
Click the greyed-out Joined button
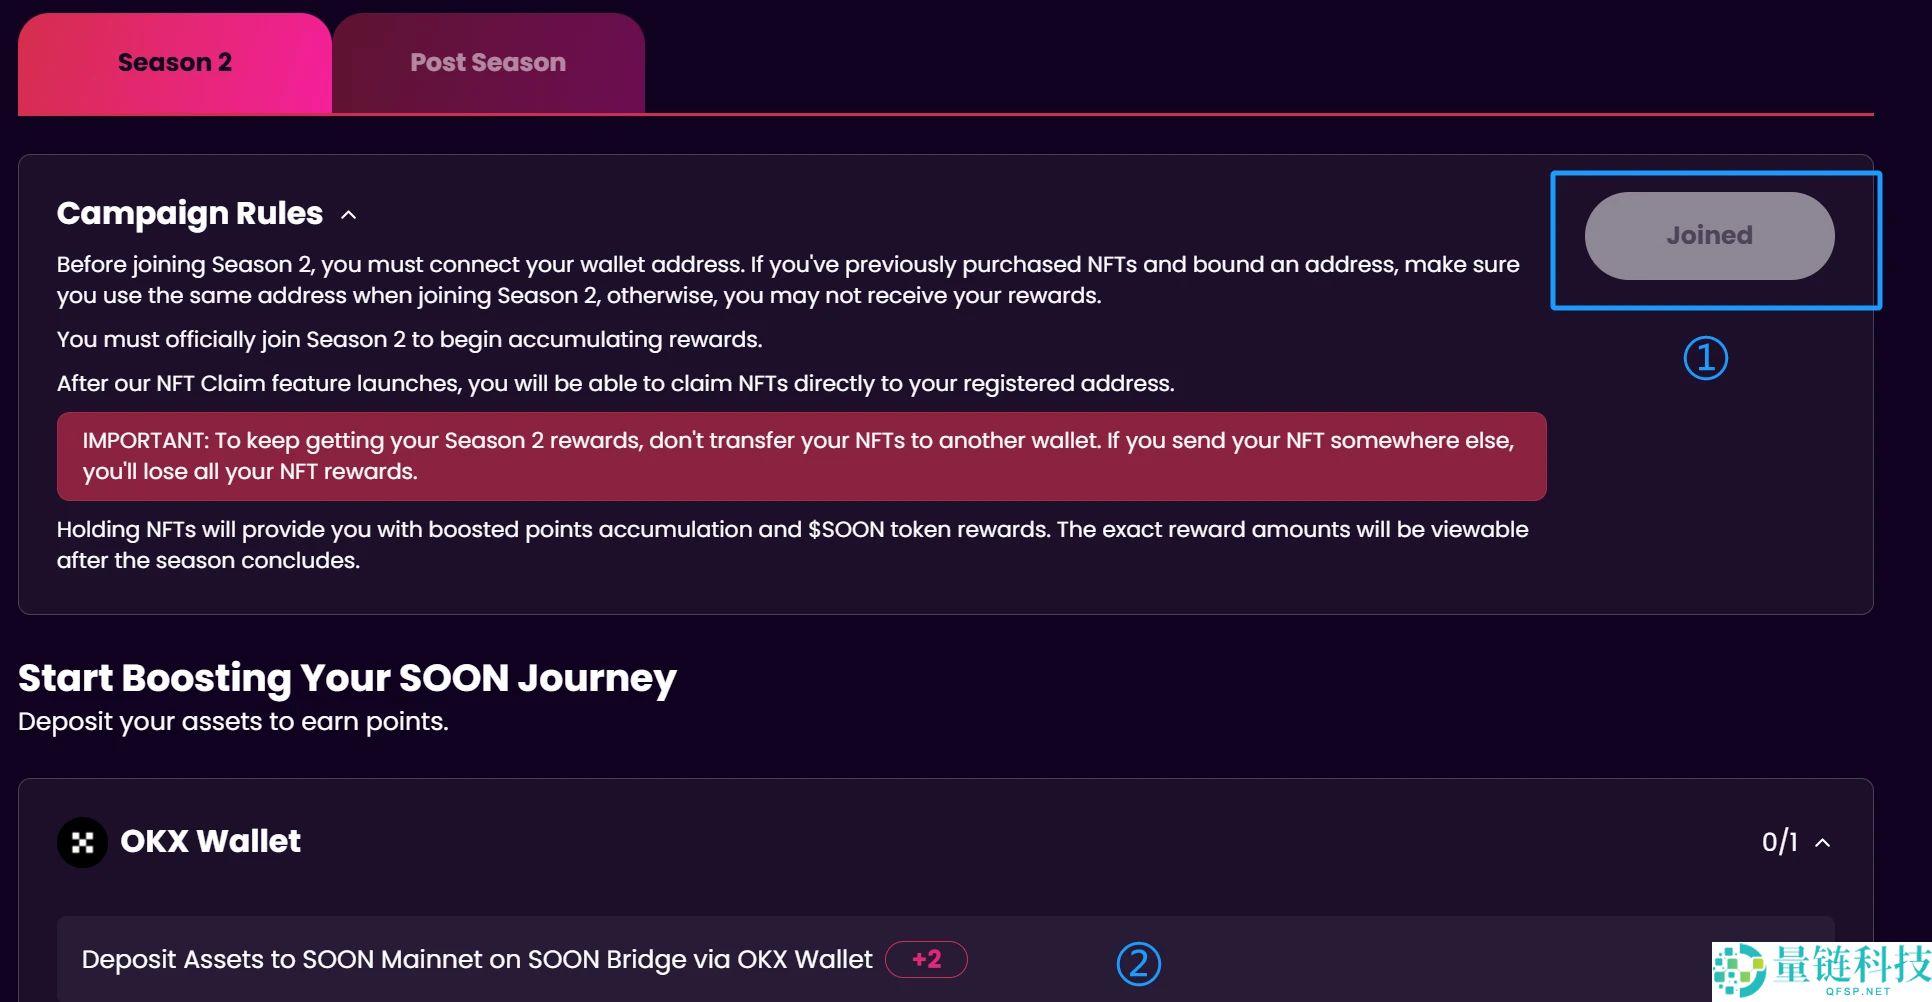(1709, 236)
